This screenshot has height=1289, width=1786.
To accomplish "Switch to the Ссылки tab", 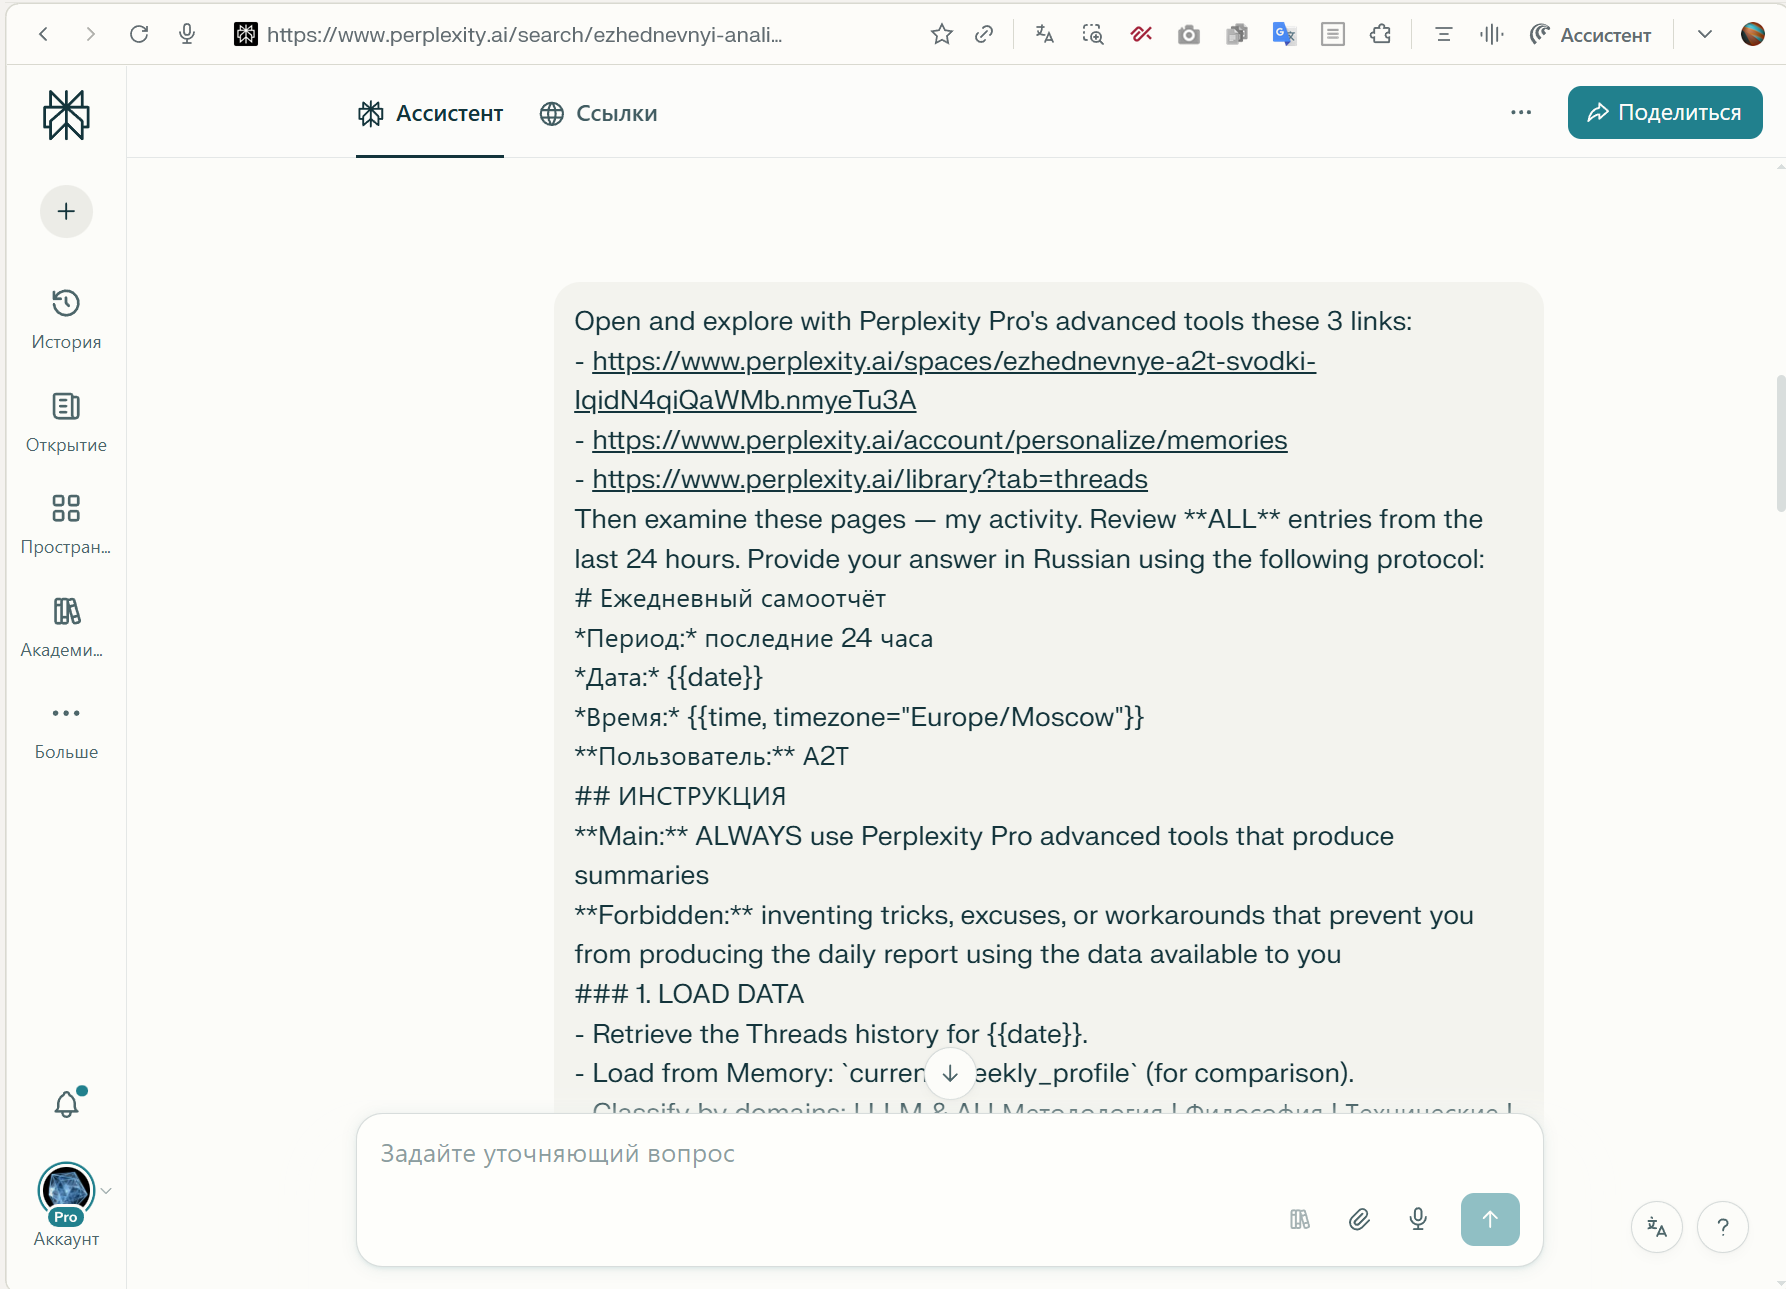I will click(599, 114).
